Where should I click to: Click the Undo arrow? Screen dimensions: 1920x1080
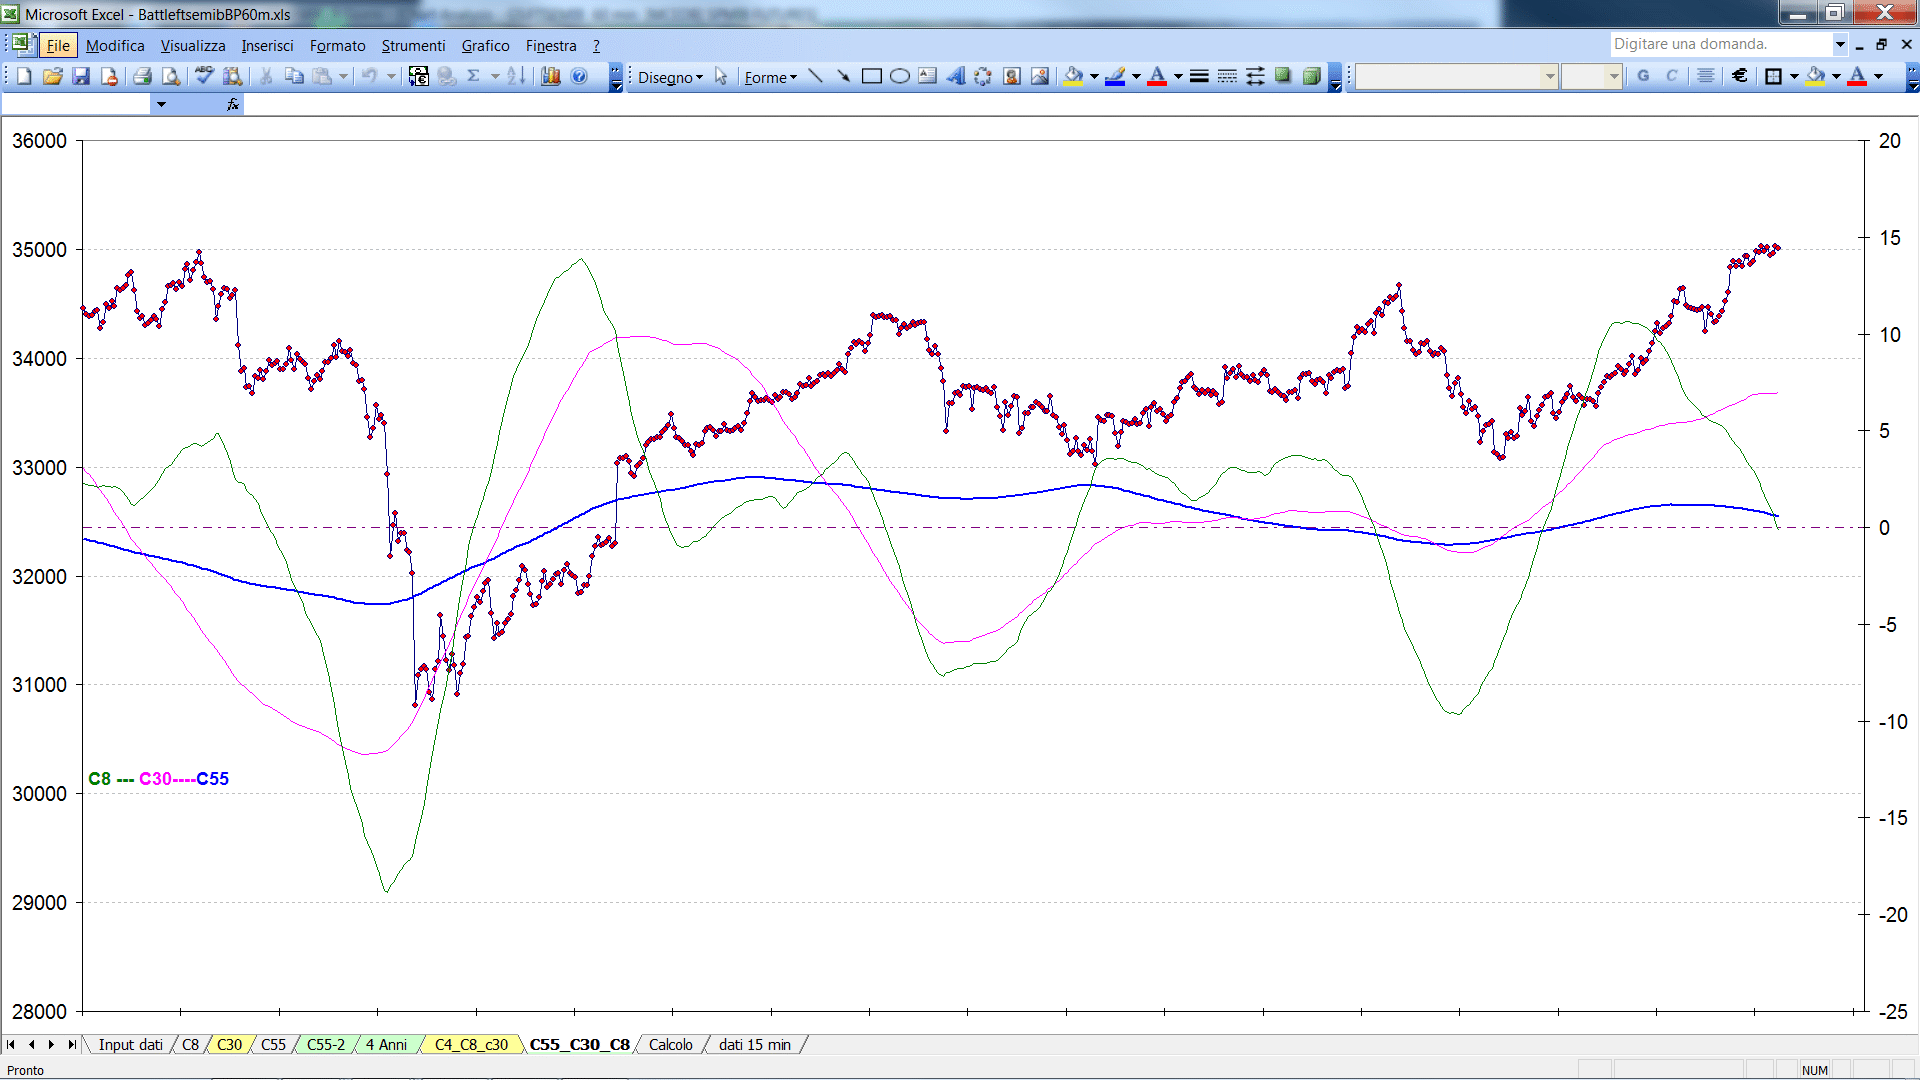pyautogui.click(x=369, y=77)
